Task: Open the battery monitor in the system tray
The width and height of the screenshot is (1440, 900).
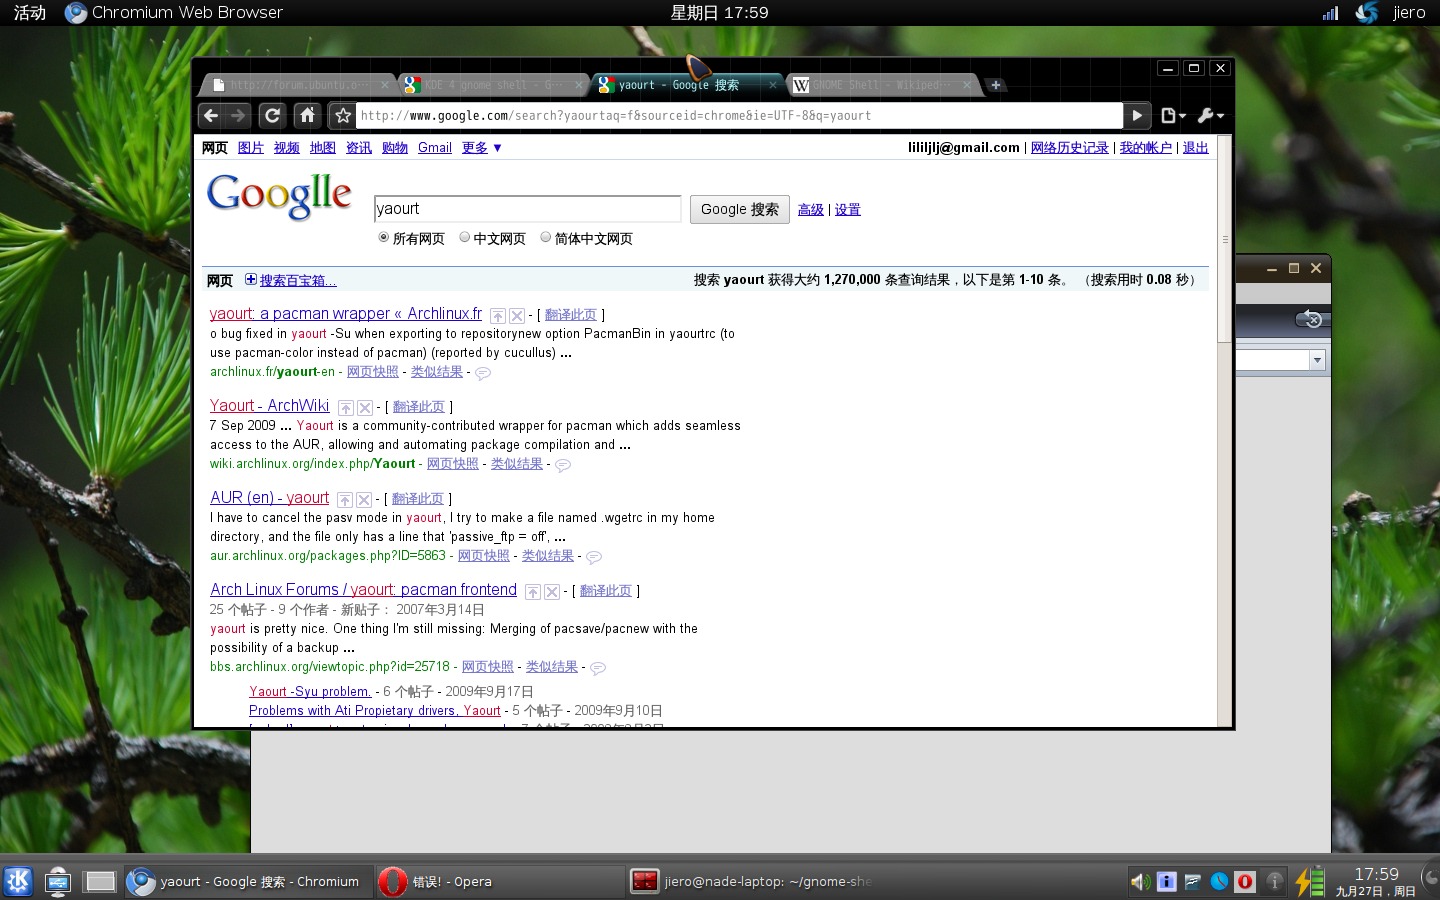Action: click(1310, 881)
